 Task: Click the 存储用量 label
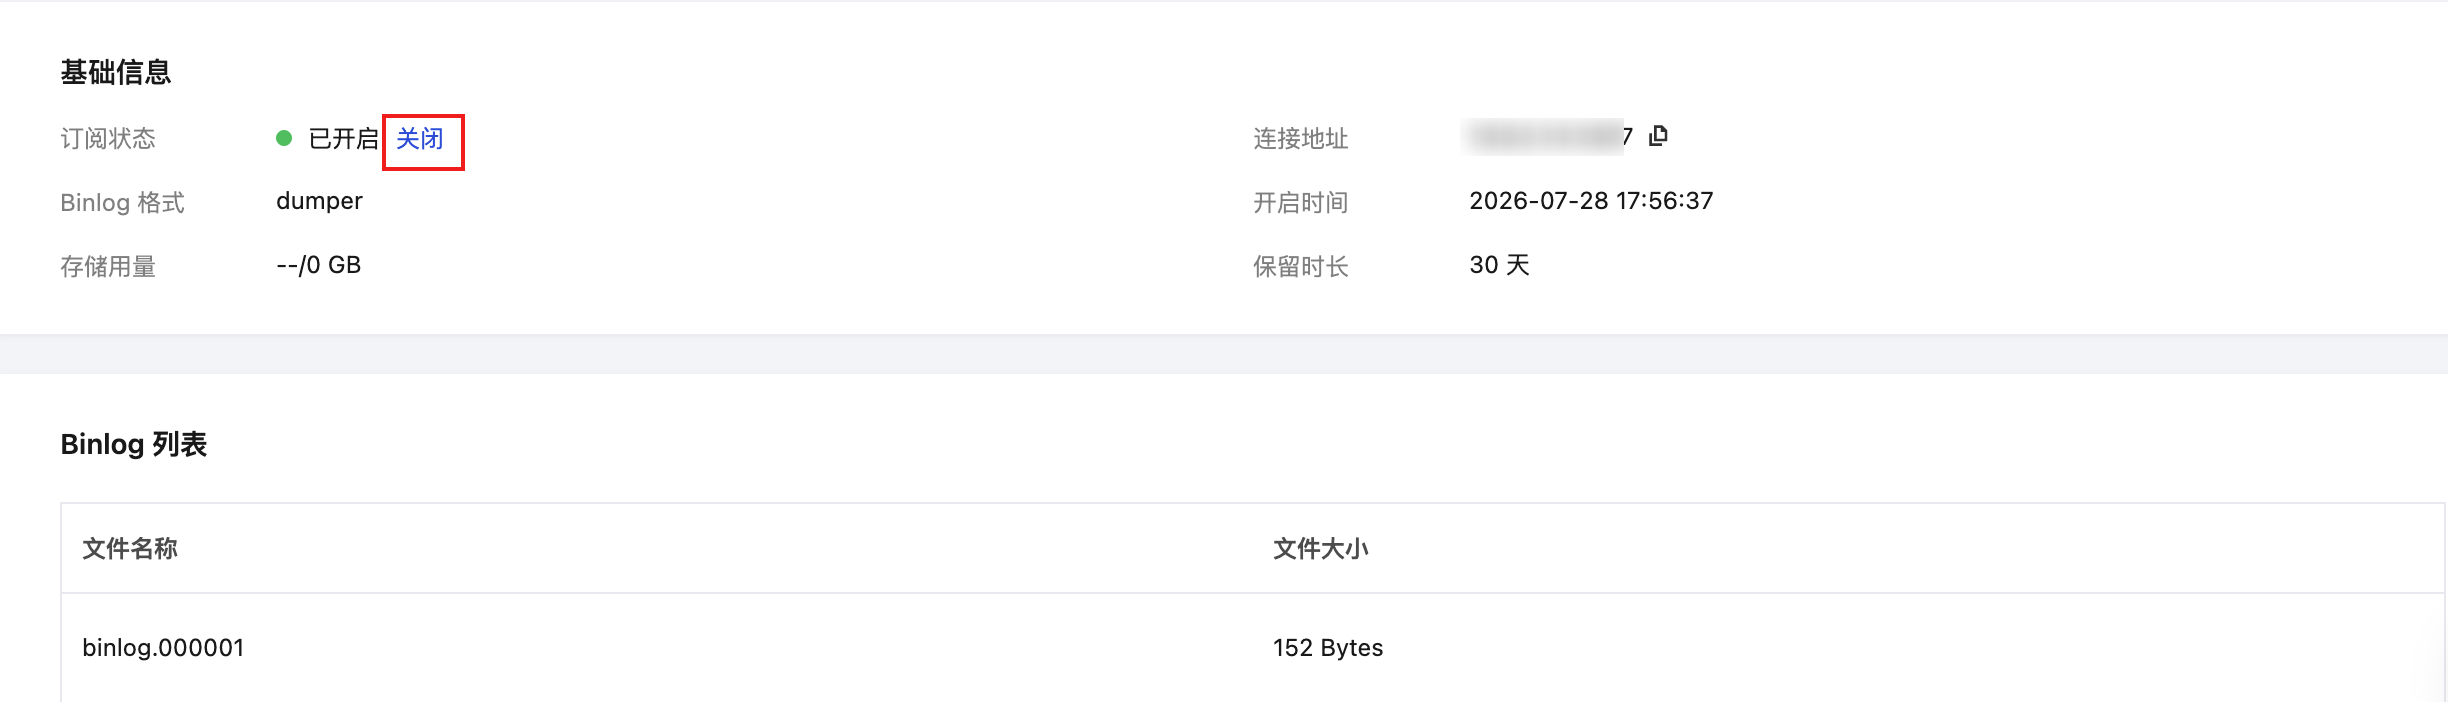(108, 267)
